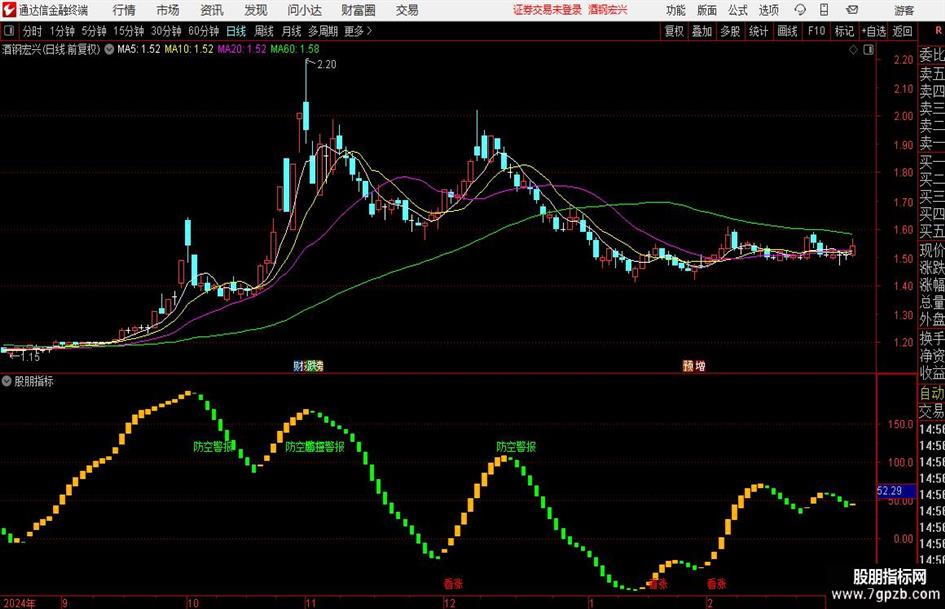This screenshot has height=609, width=945.
Task: Open the 行情 menu
Action: (124, 10)
